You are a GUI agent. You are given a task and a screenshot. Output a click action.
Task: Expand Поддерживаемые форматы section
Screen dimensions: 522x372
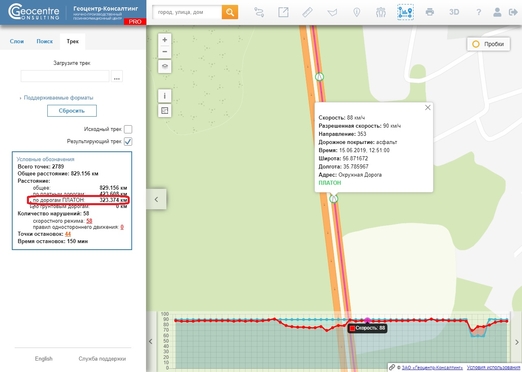(57, 98)
